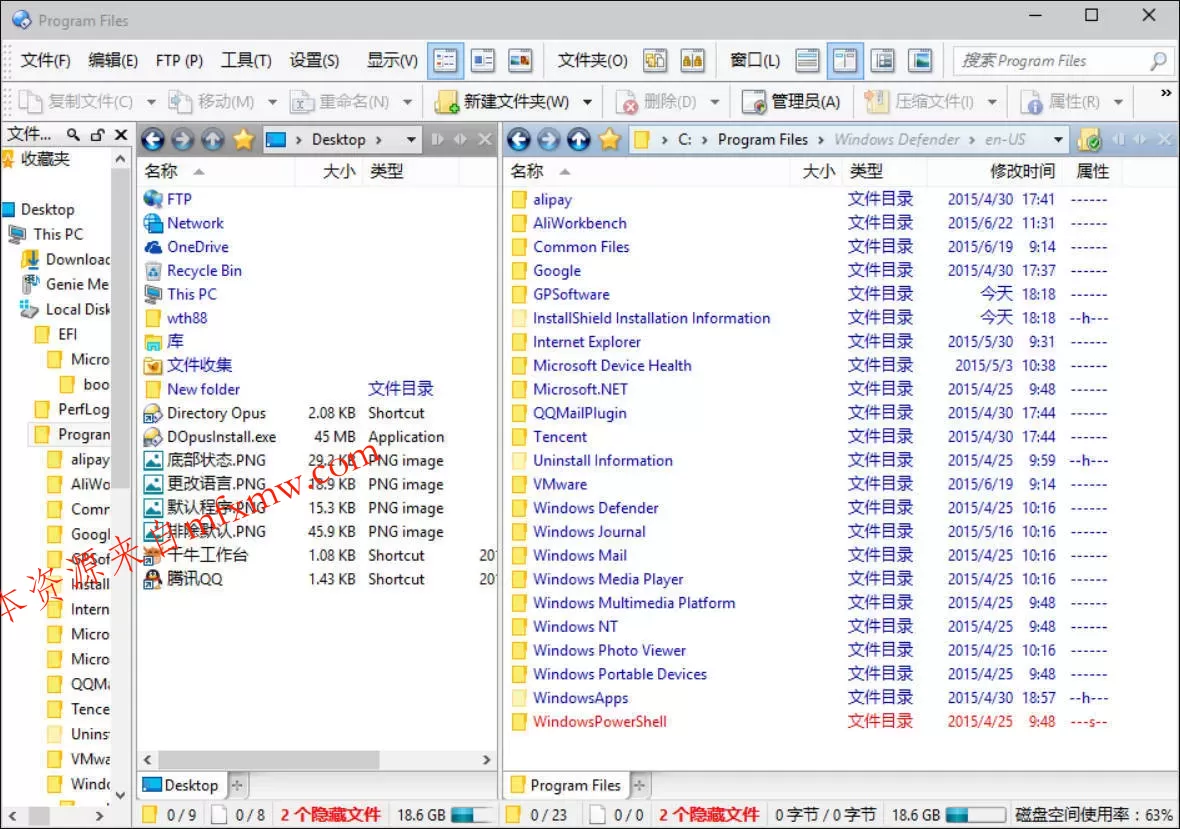Image resolution: width=1180 pixels, height=829 pixels.
Task: Select Thumbnails view icon
Action: pos(520,60)
